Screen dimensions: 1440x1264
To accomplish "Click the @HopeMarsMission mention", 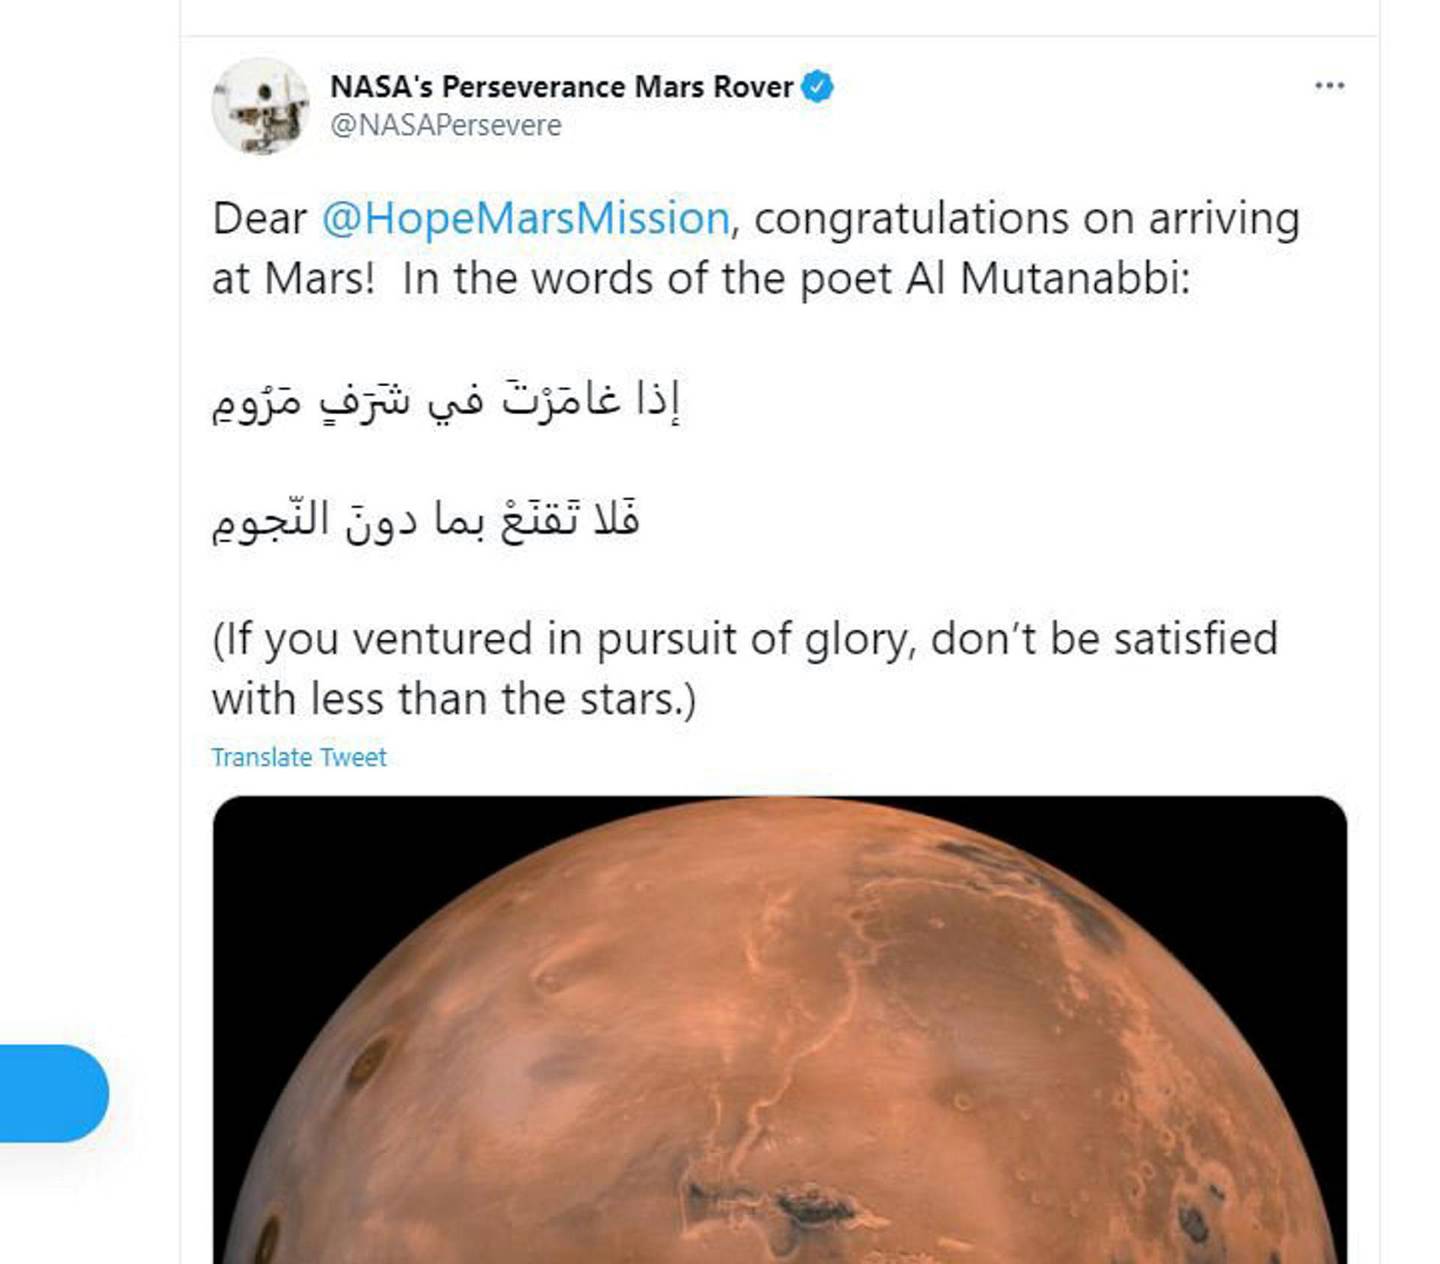I will [x=525, y=218].
